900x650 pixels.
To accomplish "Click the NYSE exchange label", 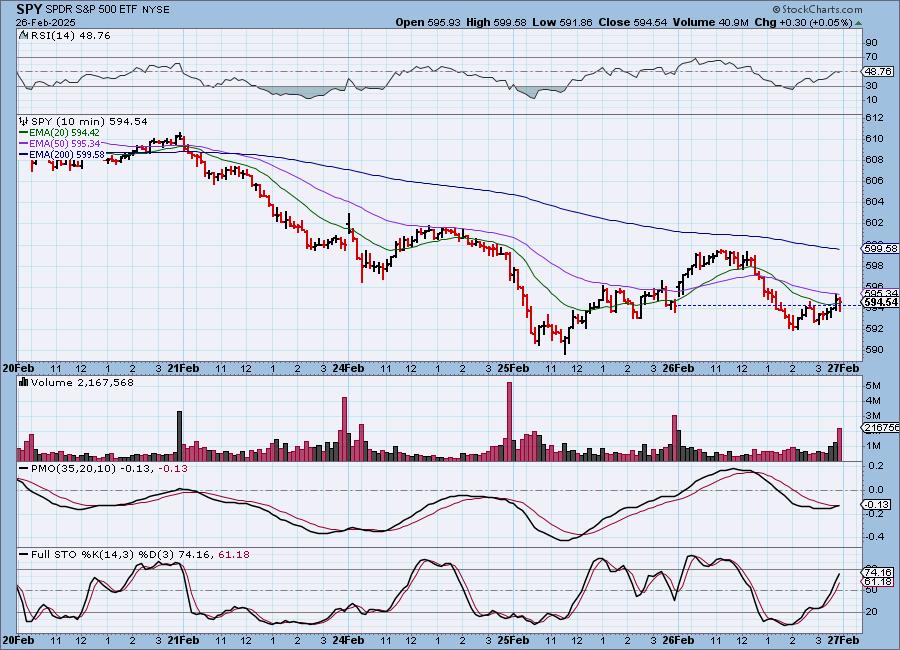I will [155, 9].
